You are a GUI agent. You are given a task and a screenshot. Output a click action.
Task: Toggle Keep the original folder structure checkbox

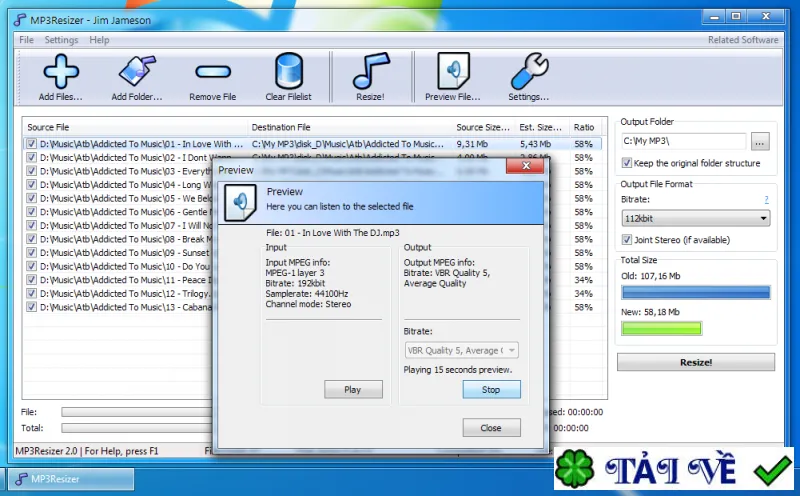627,163
